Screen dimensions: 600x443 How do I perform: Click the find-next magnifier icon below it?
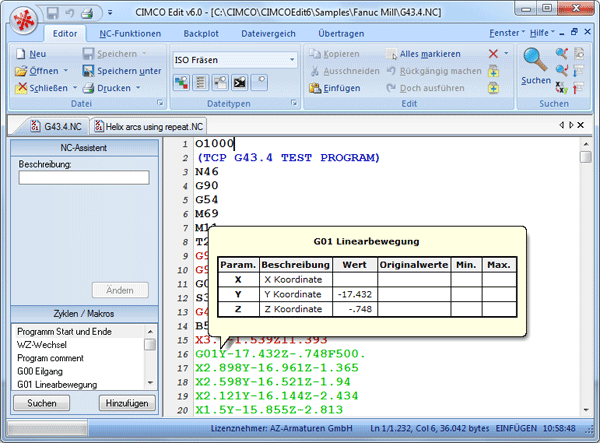pos(561,70)
